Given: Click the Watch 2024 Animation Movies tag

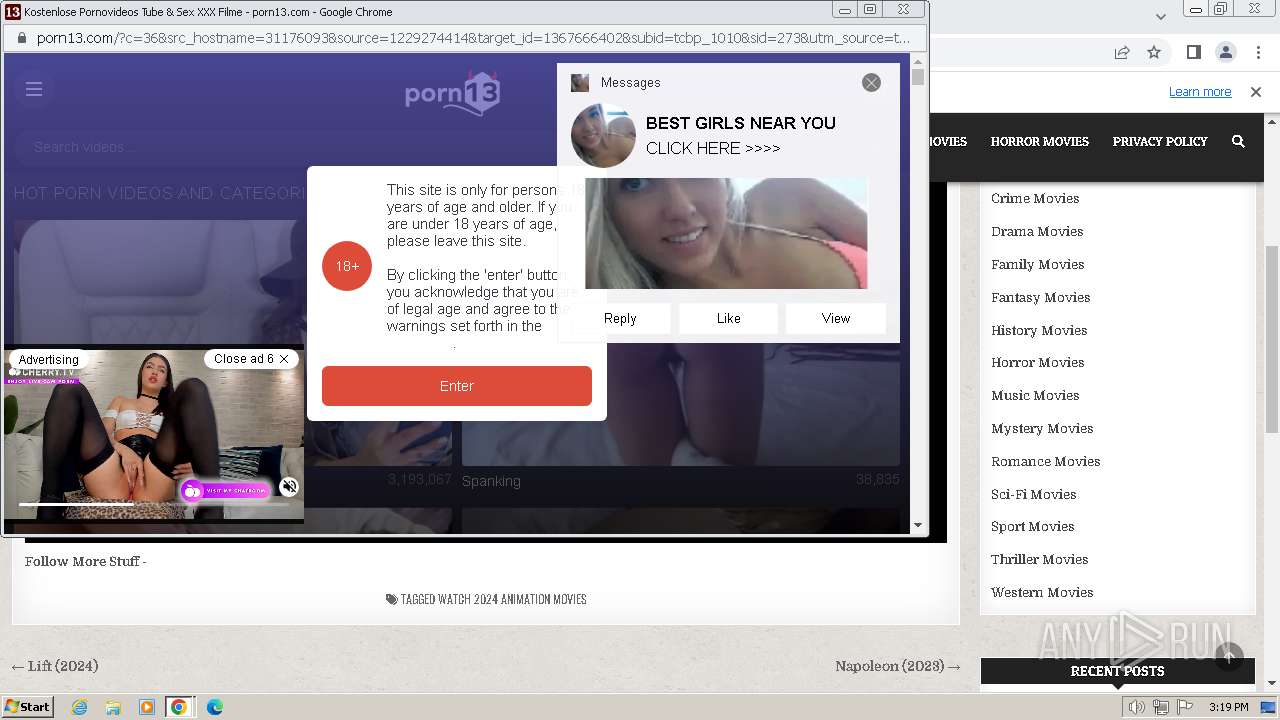Looking at the screenshot, I should click(512, 600).
